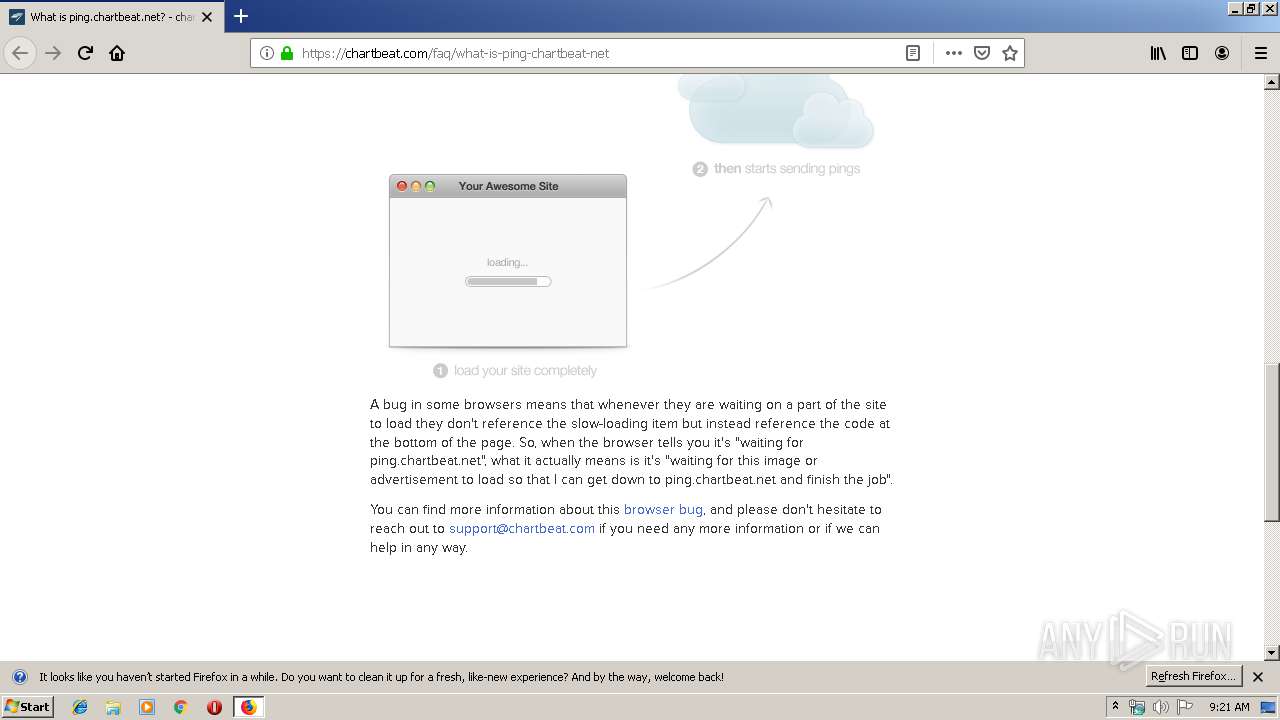Click the 'Your Awesome Site' window illustration

[508, 261]
